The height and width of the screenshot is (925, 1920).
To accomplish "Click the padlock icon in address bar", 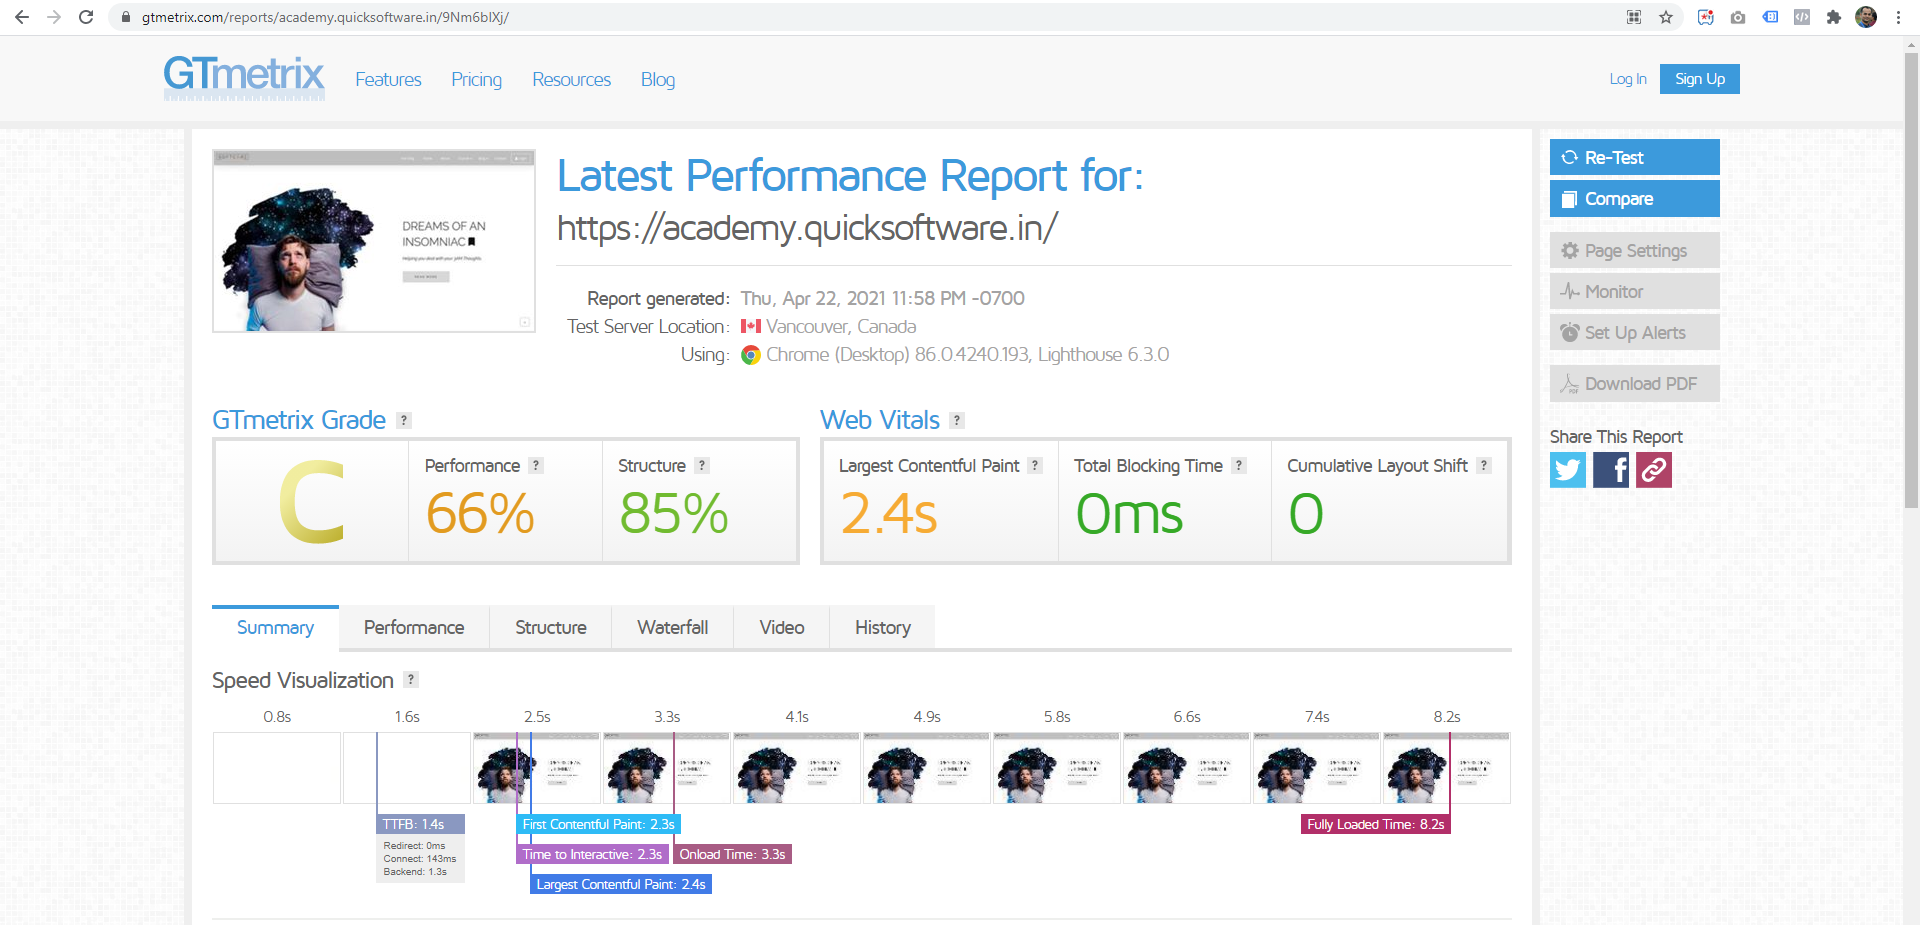I will tap(126, 17).
